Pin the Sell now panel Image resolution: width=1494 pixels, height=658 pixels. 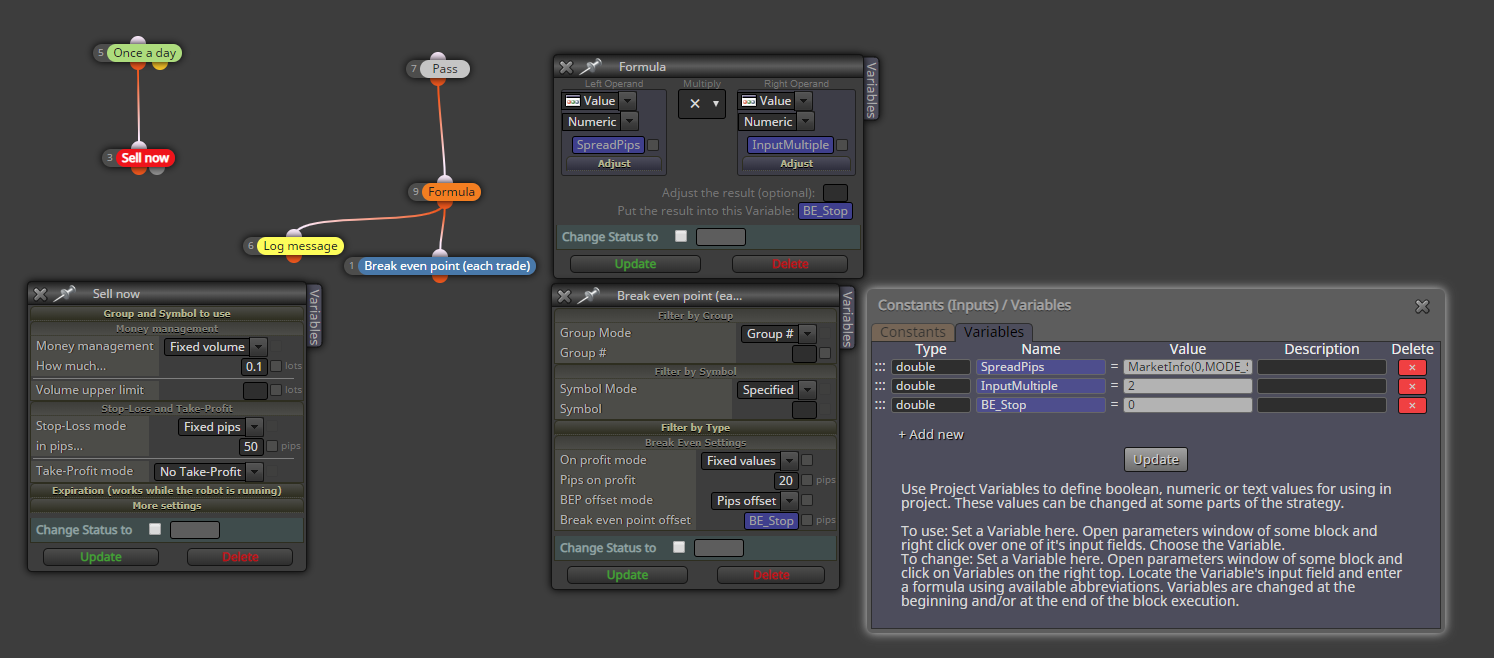64,294
